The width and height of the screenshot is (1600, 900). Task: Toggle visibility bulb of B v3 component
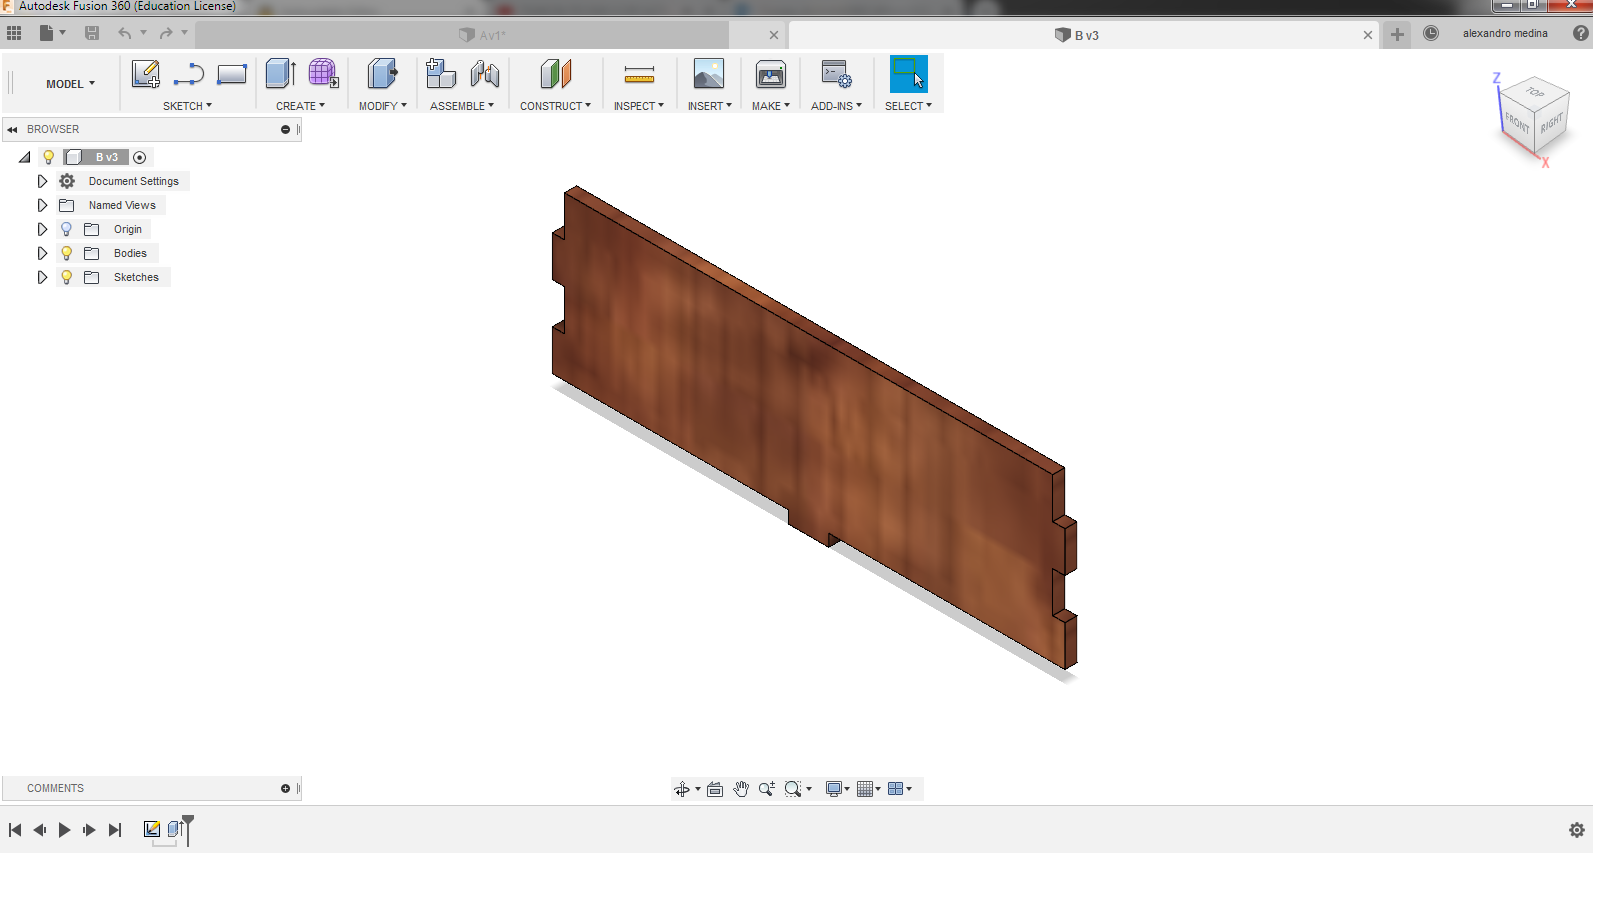[48, 157]
